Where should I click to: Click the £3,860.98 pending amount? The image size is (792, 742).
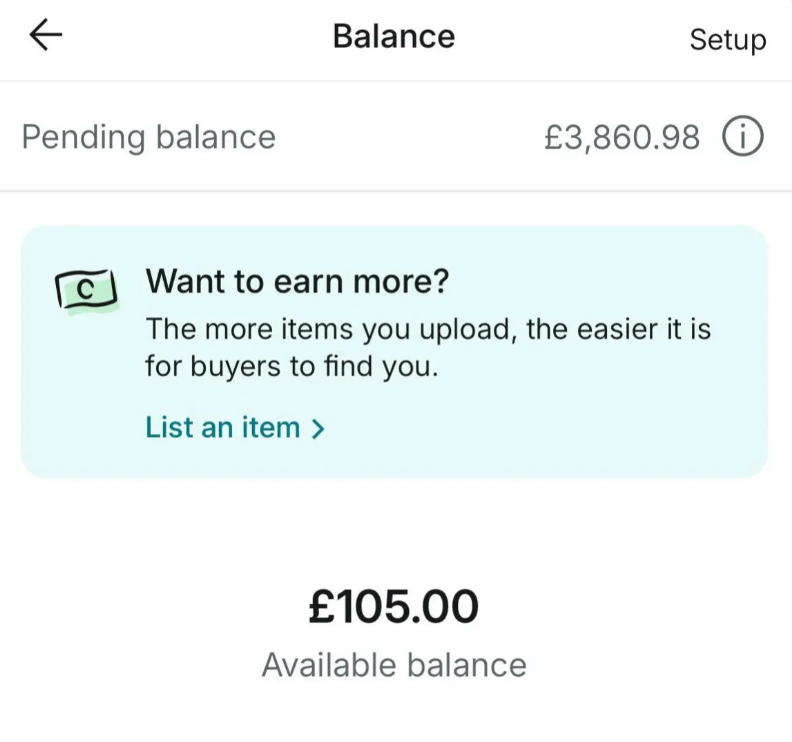pos(621,137)
